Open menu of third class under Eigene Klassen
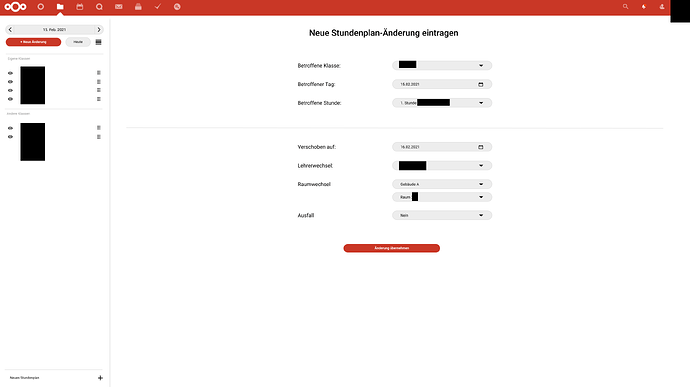The height and width of the screenshot is (387, 690). (x=99, y=90)
